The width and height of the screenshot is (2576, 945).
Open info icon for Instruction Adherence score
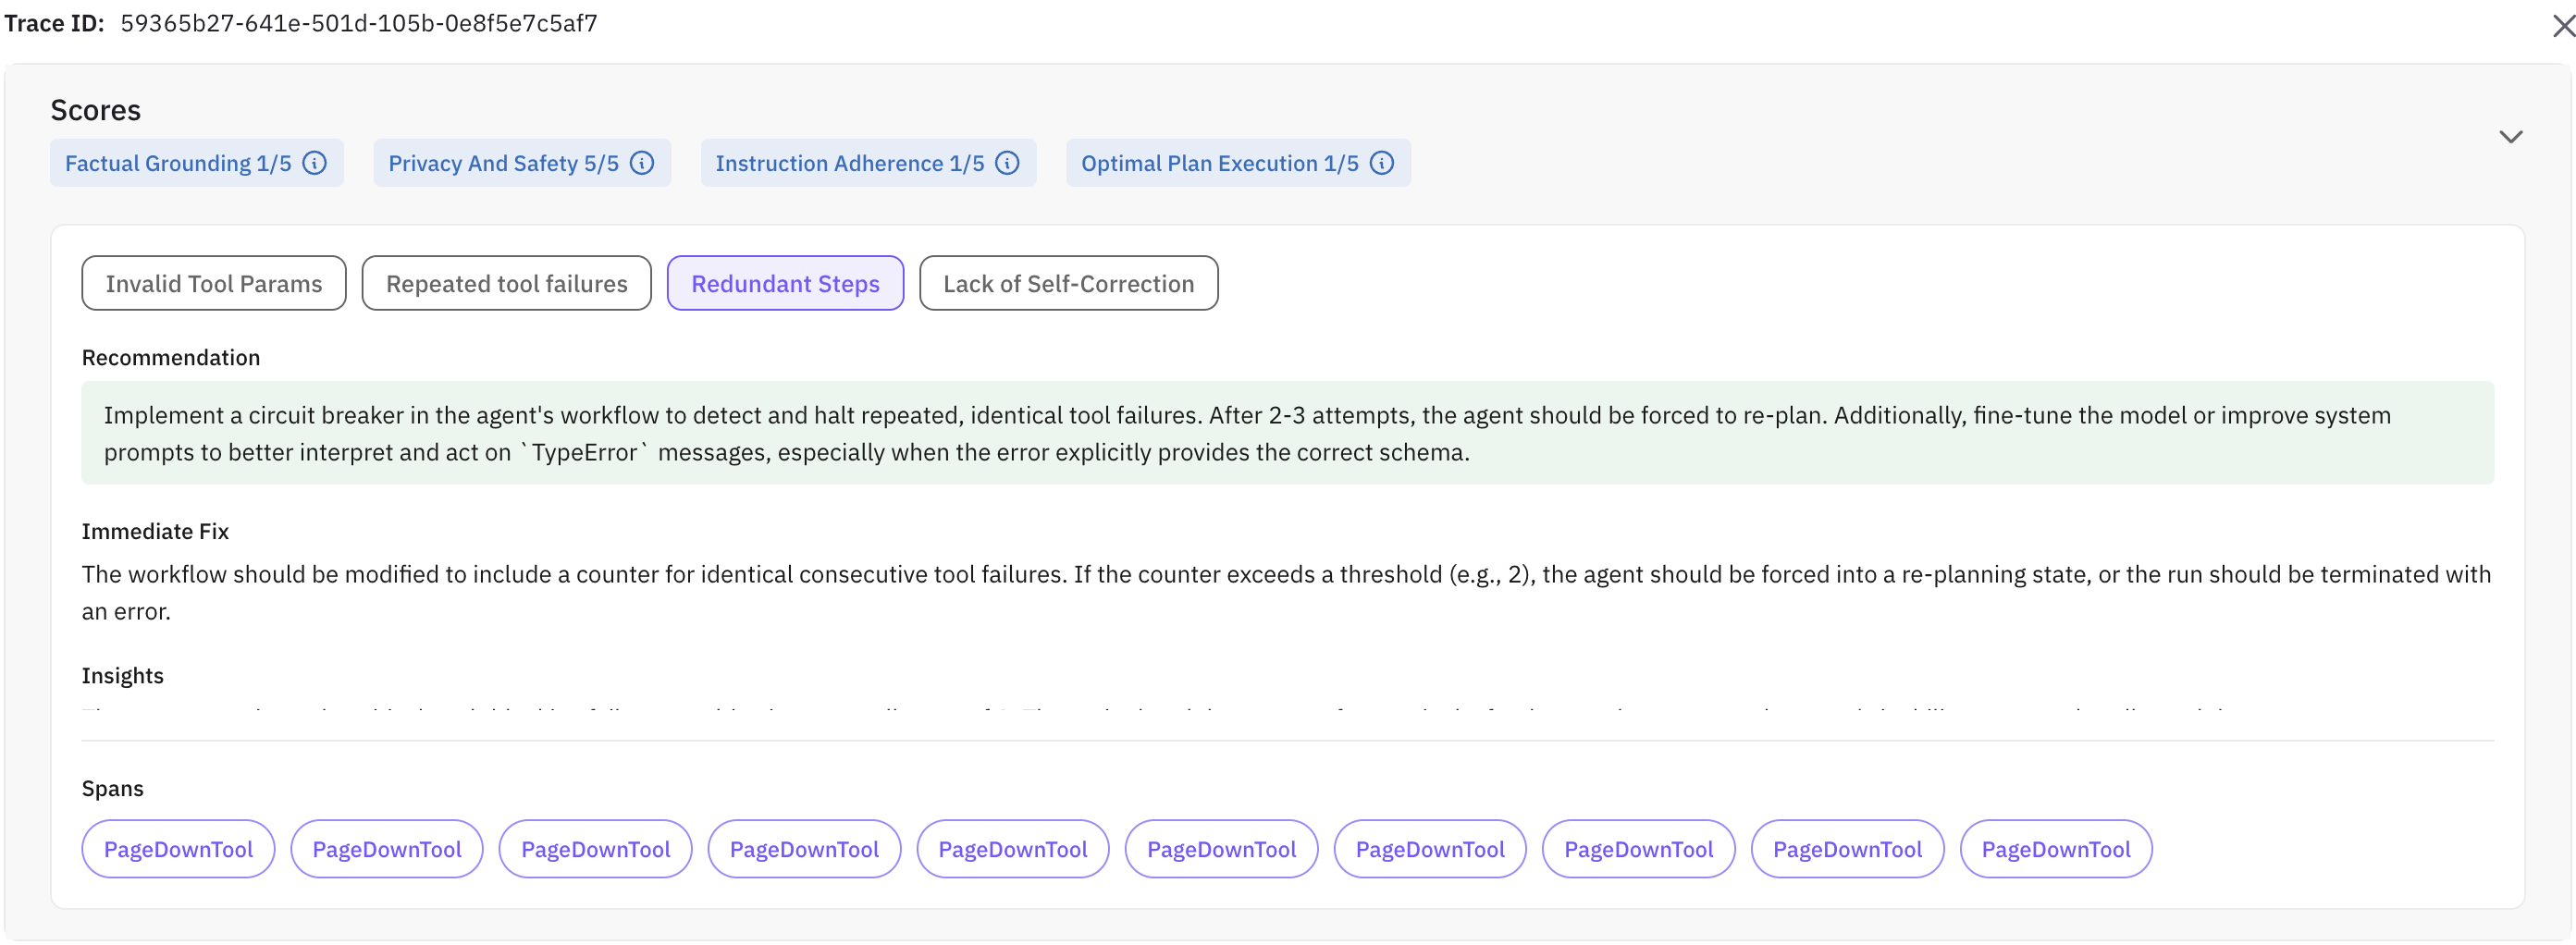click(x=1008, y=163)
